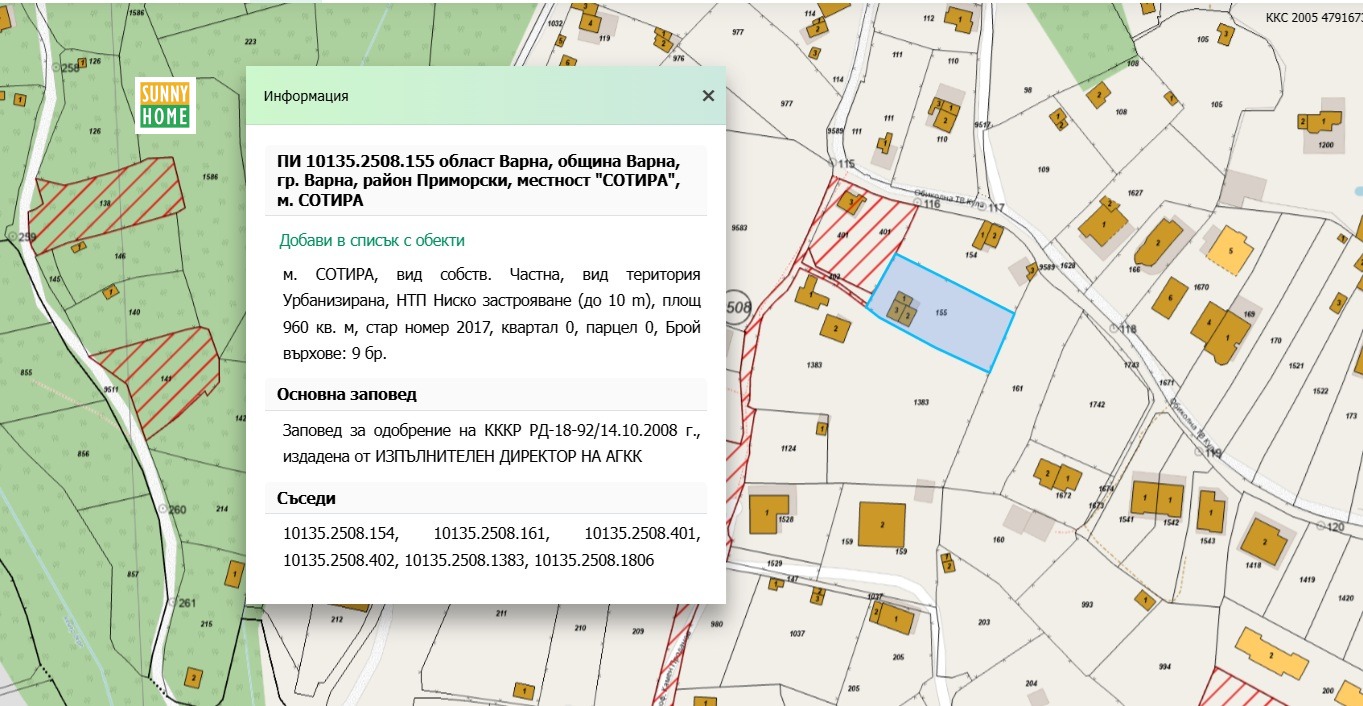Click neighbor number 10135.2508.402
Viewport: 1363px width, 706px height.
pos(341,561)
